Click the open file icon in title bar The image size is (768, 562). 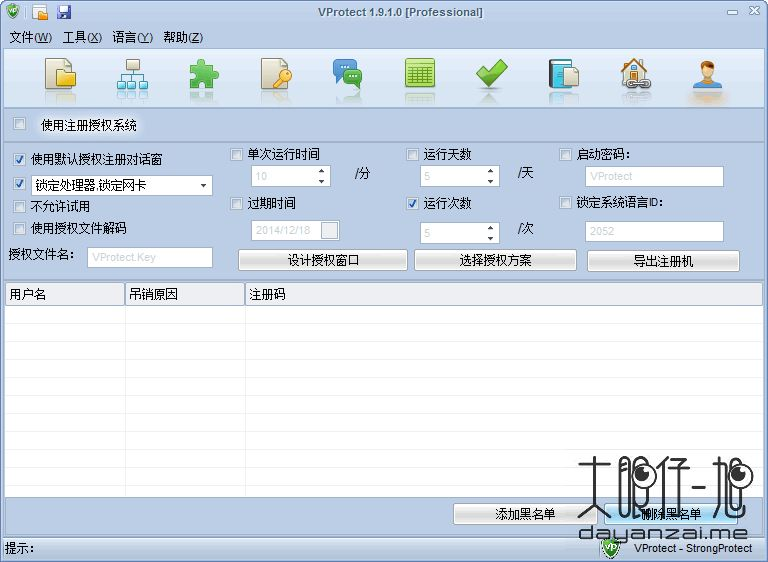40,12
